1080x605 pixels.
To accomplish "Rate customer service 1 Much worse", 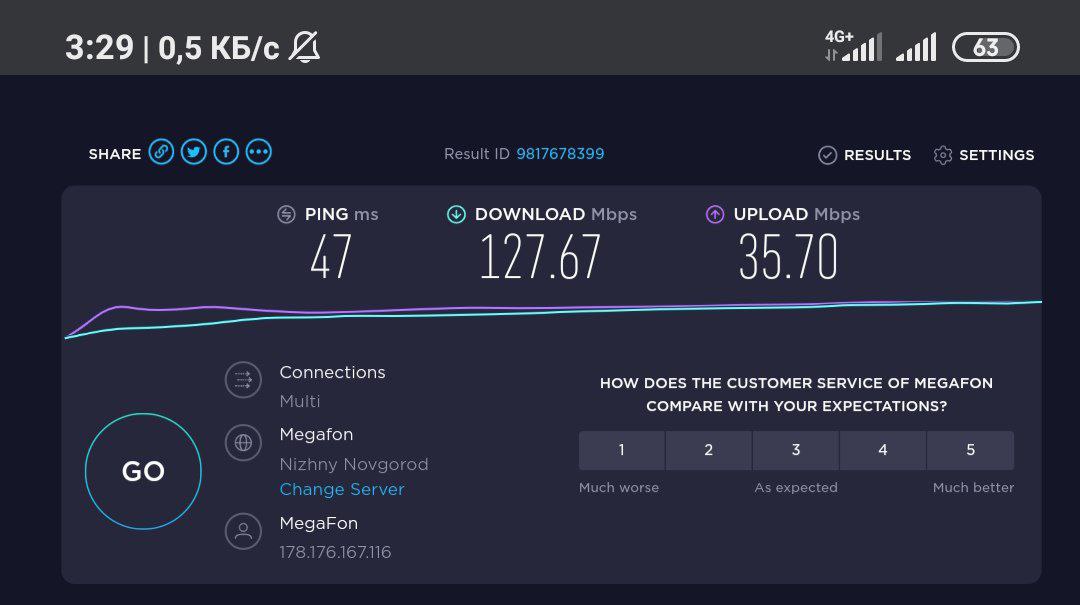I will click(621, 450).
